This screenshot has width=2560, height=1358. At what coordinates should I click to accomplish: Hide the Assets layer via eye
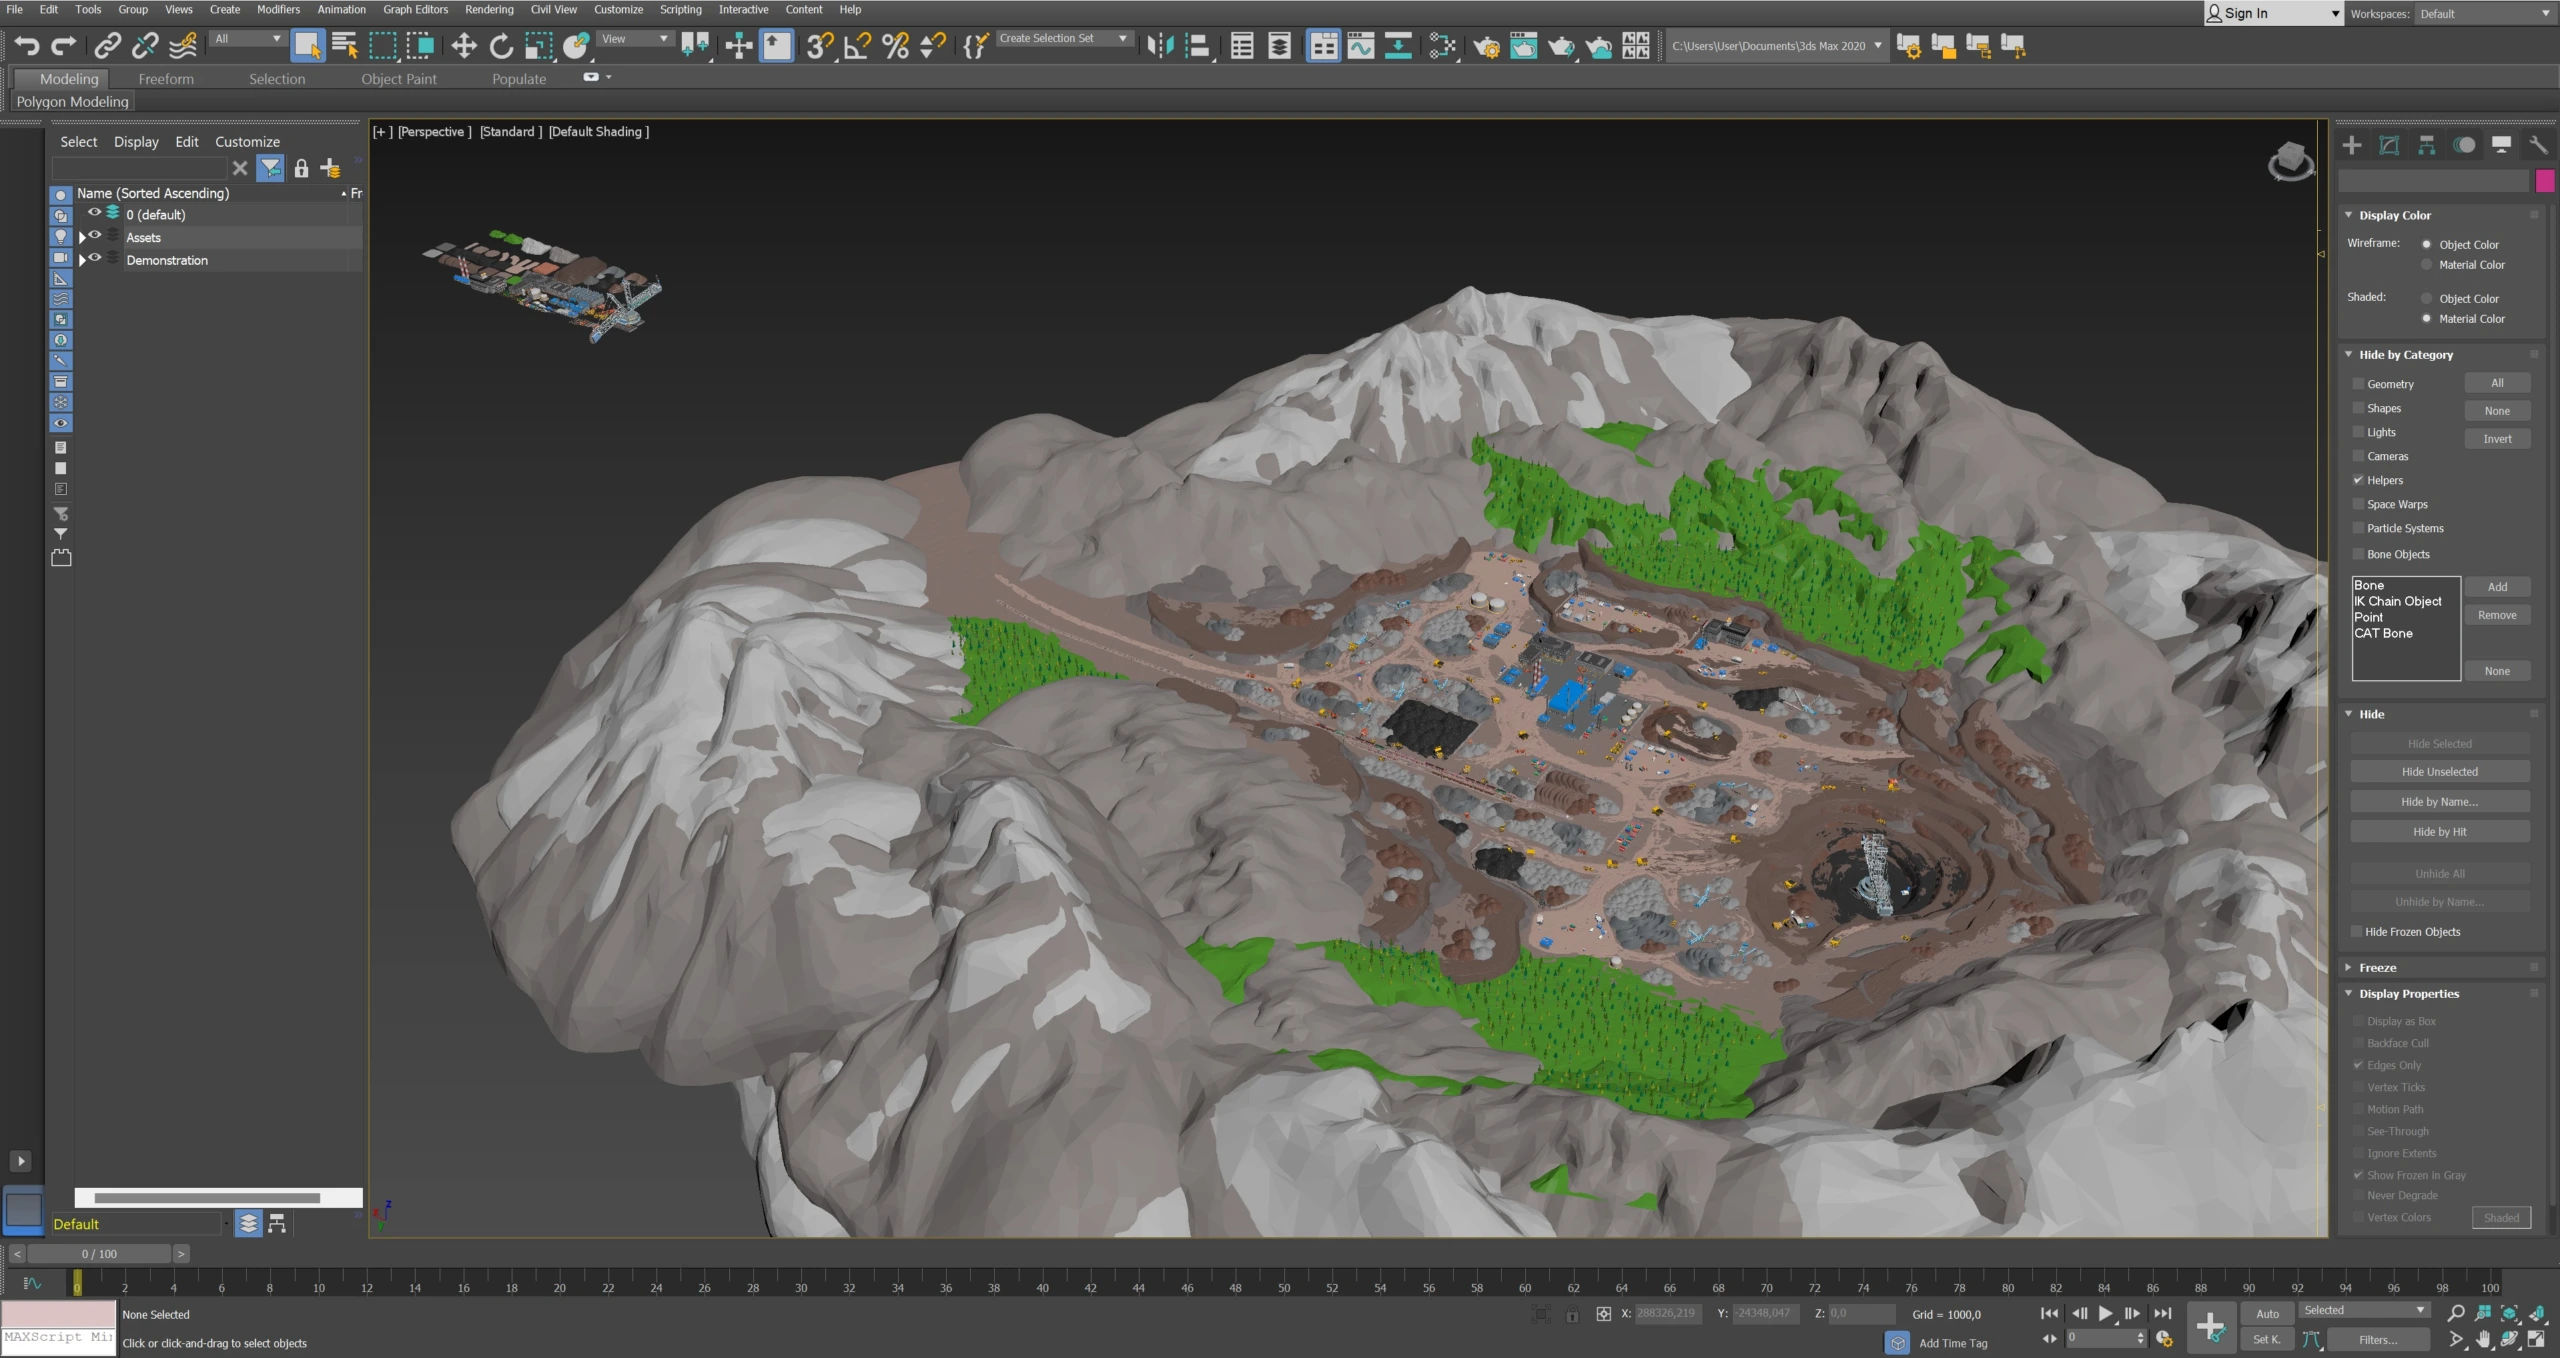pyautogui.click(x=95, y=236)
